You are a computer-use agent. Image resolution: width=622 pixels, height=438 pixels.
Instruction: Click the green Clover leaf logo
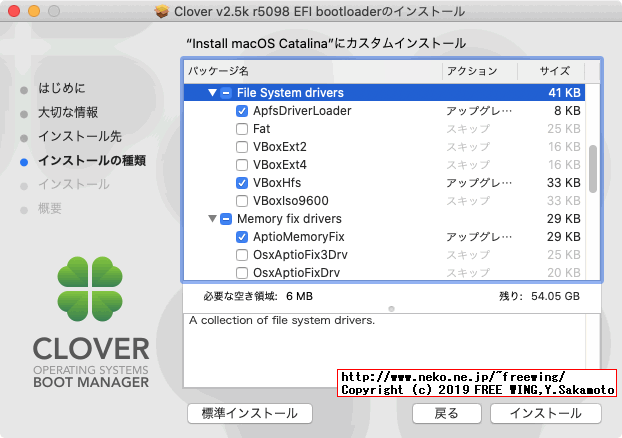point(90,289)
